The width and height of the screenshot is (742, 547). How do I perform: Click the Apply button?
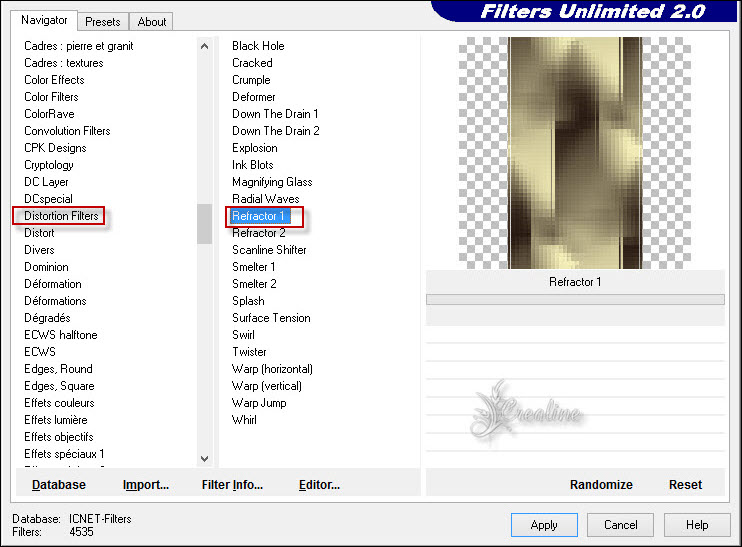pos(544,525)
